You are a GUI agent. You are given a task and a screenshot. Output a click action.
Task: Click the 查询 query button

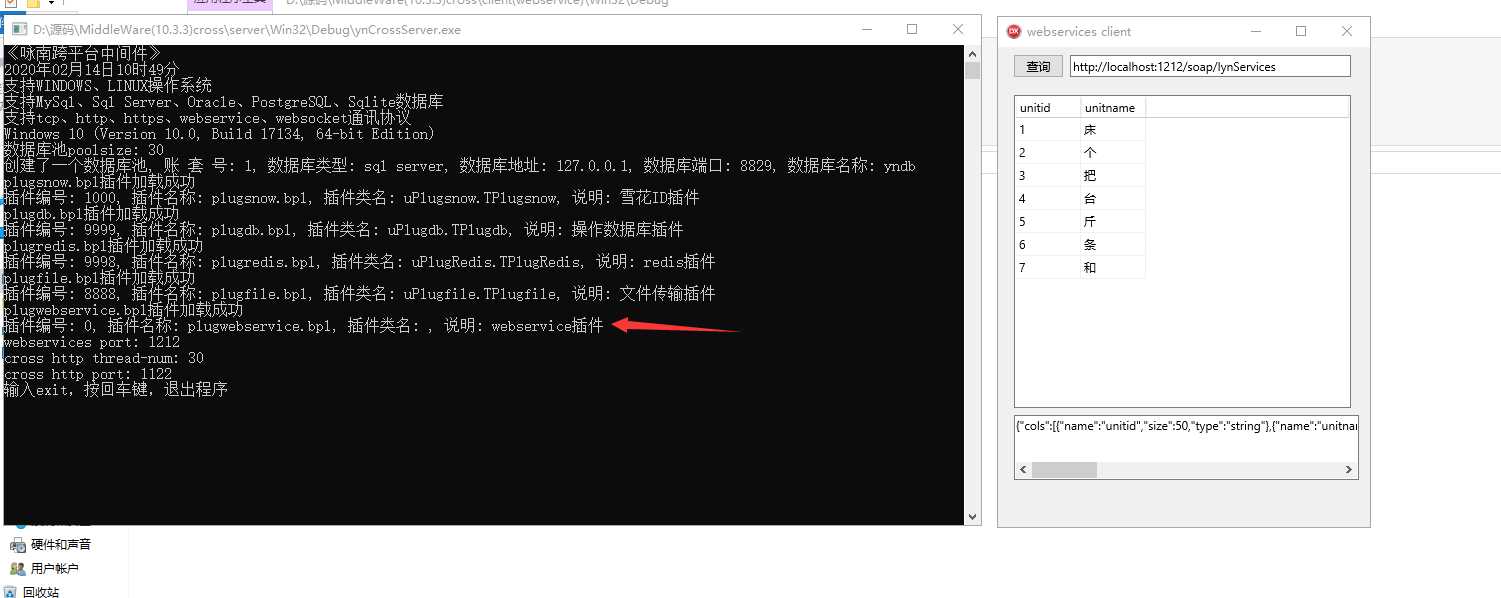tap(1038, 67)
